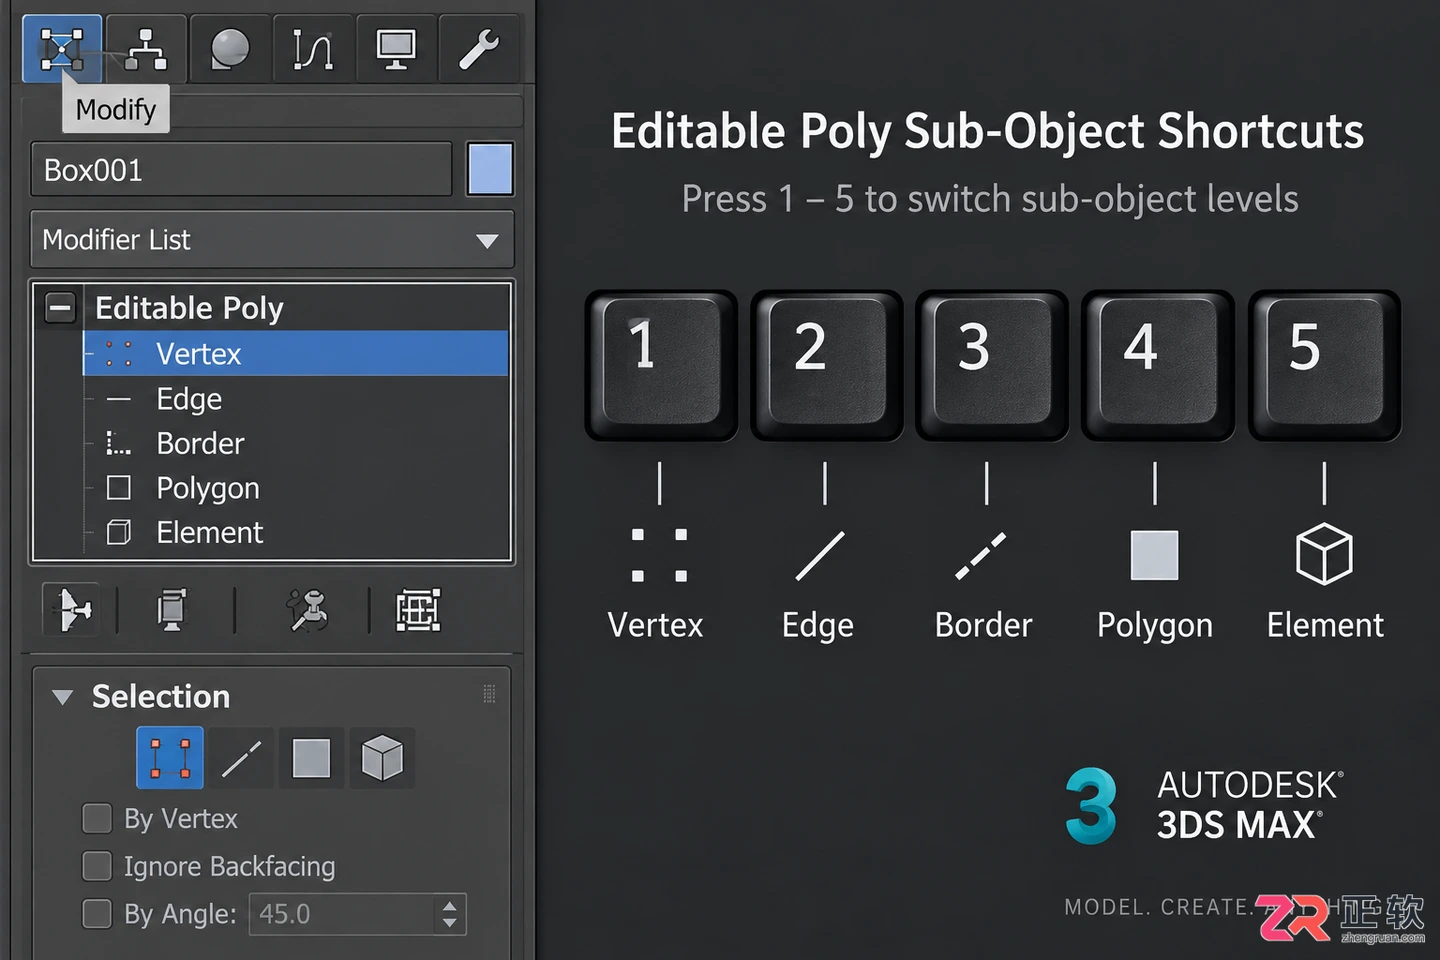Viewport: 1440px width, 960px height.
Task: Select Vertex sub-object level in stack
Action: (295, 354)
